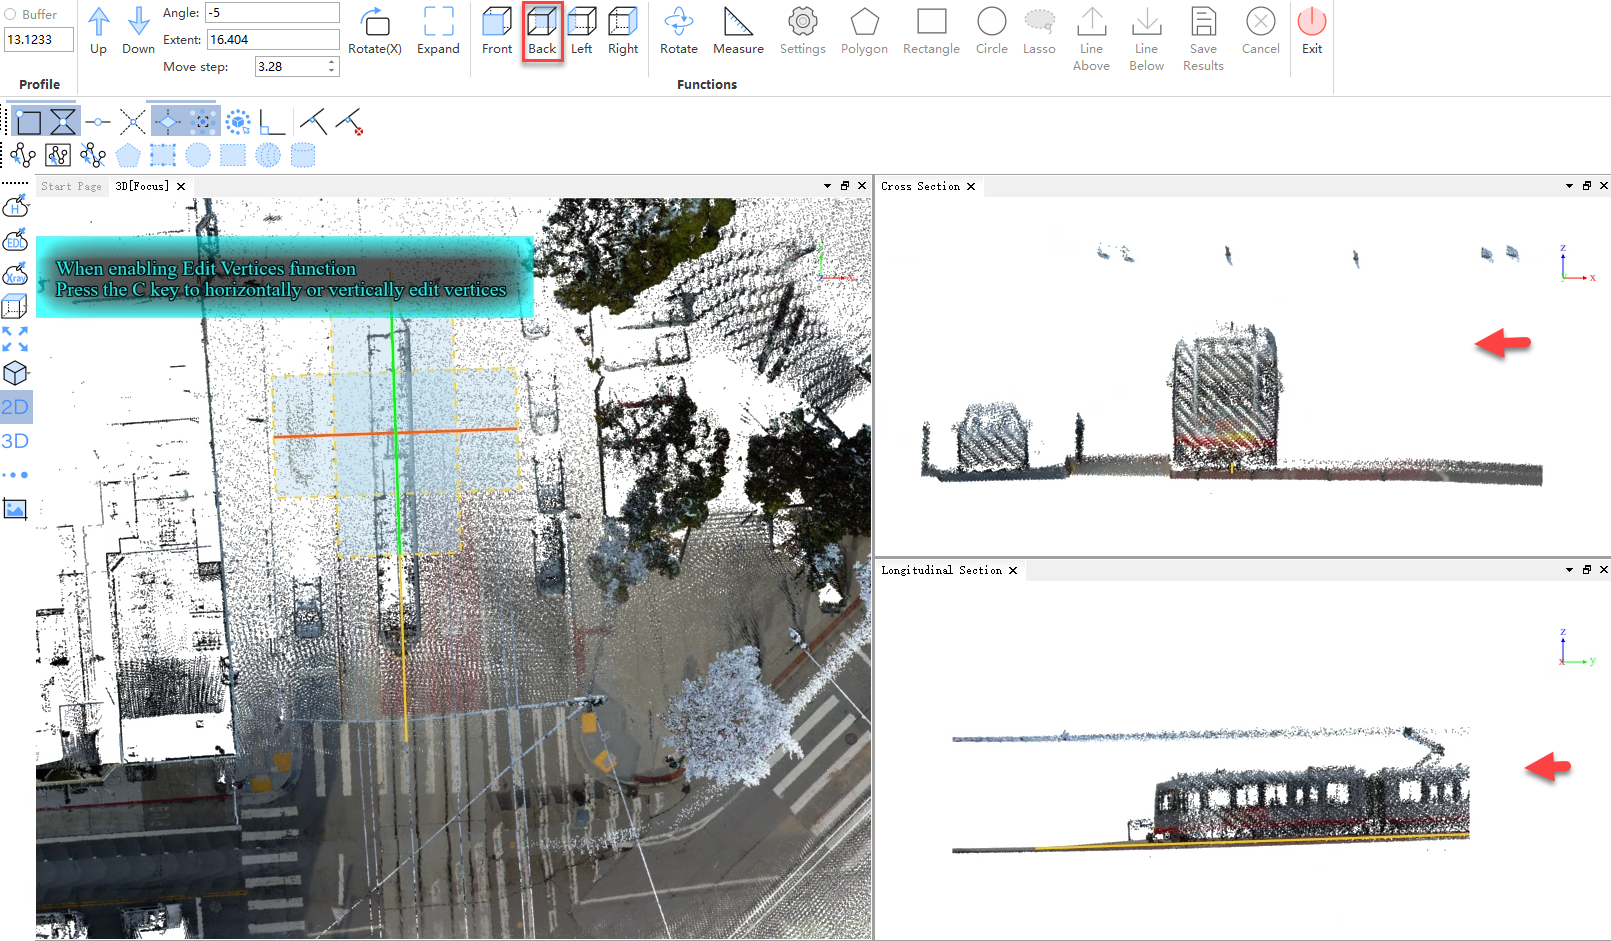Toggle the vertex snap icon

(29, 122)
